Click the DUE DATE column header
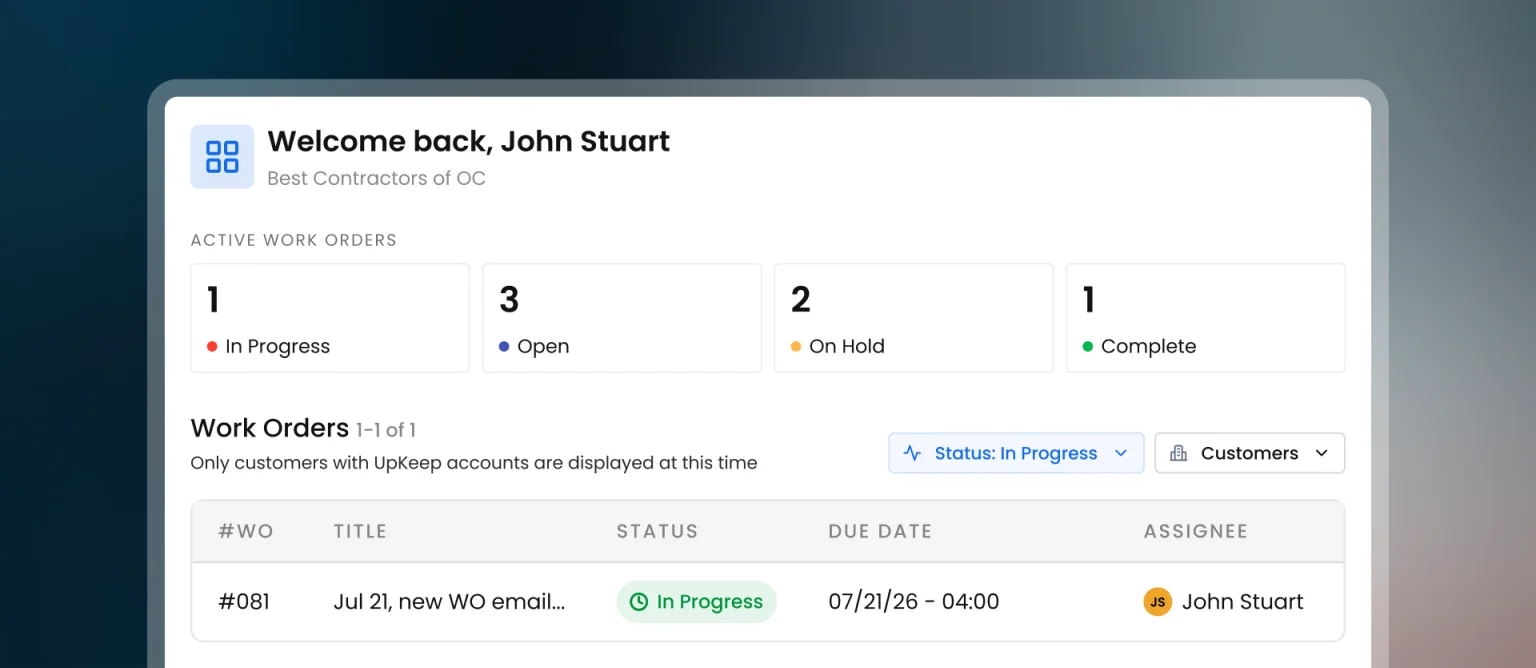This screenshot has height=668, width=1536. 880,532
